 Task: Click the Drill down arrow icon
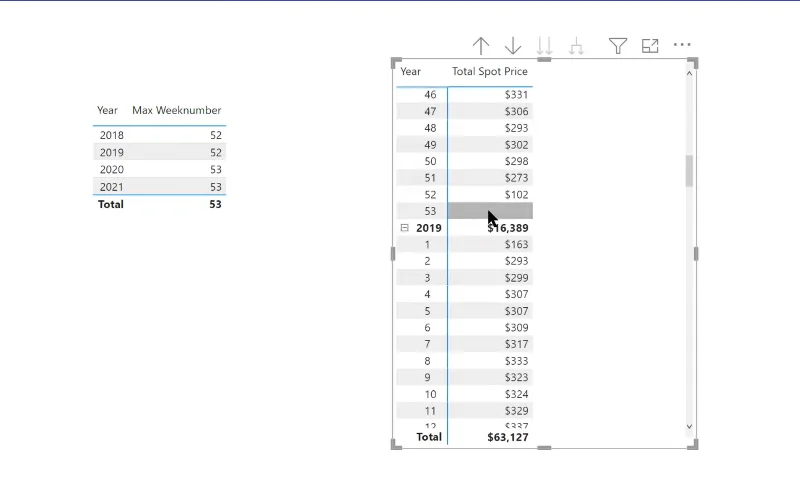tap(513, 46)
